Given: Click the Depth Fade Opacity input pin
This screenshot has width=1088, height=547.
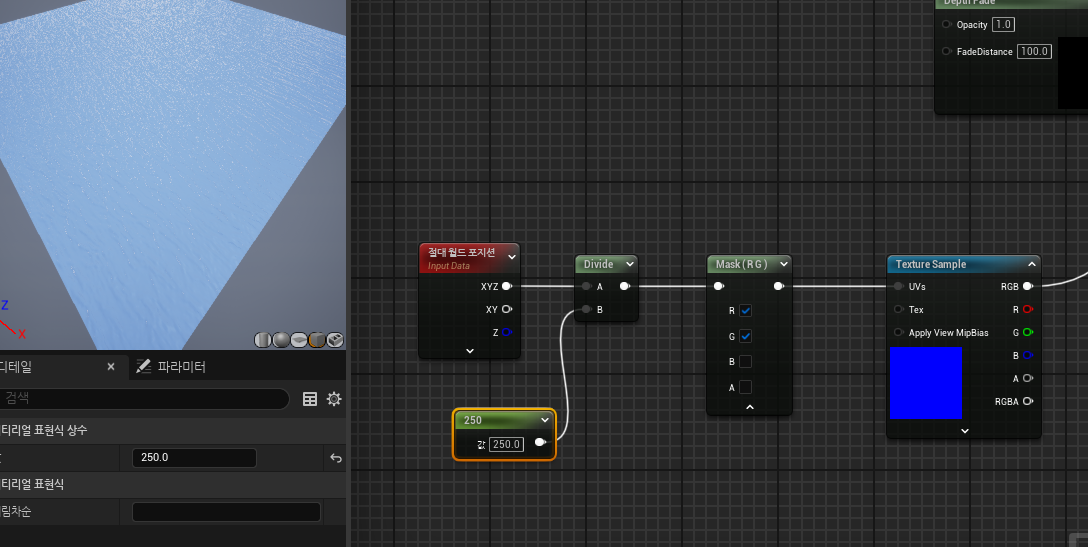Looking at the screenshot, I should point(946,24).
